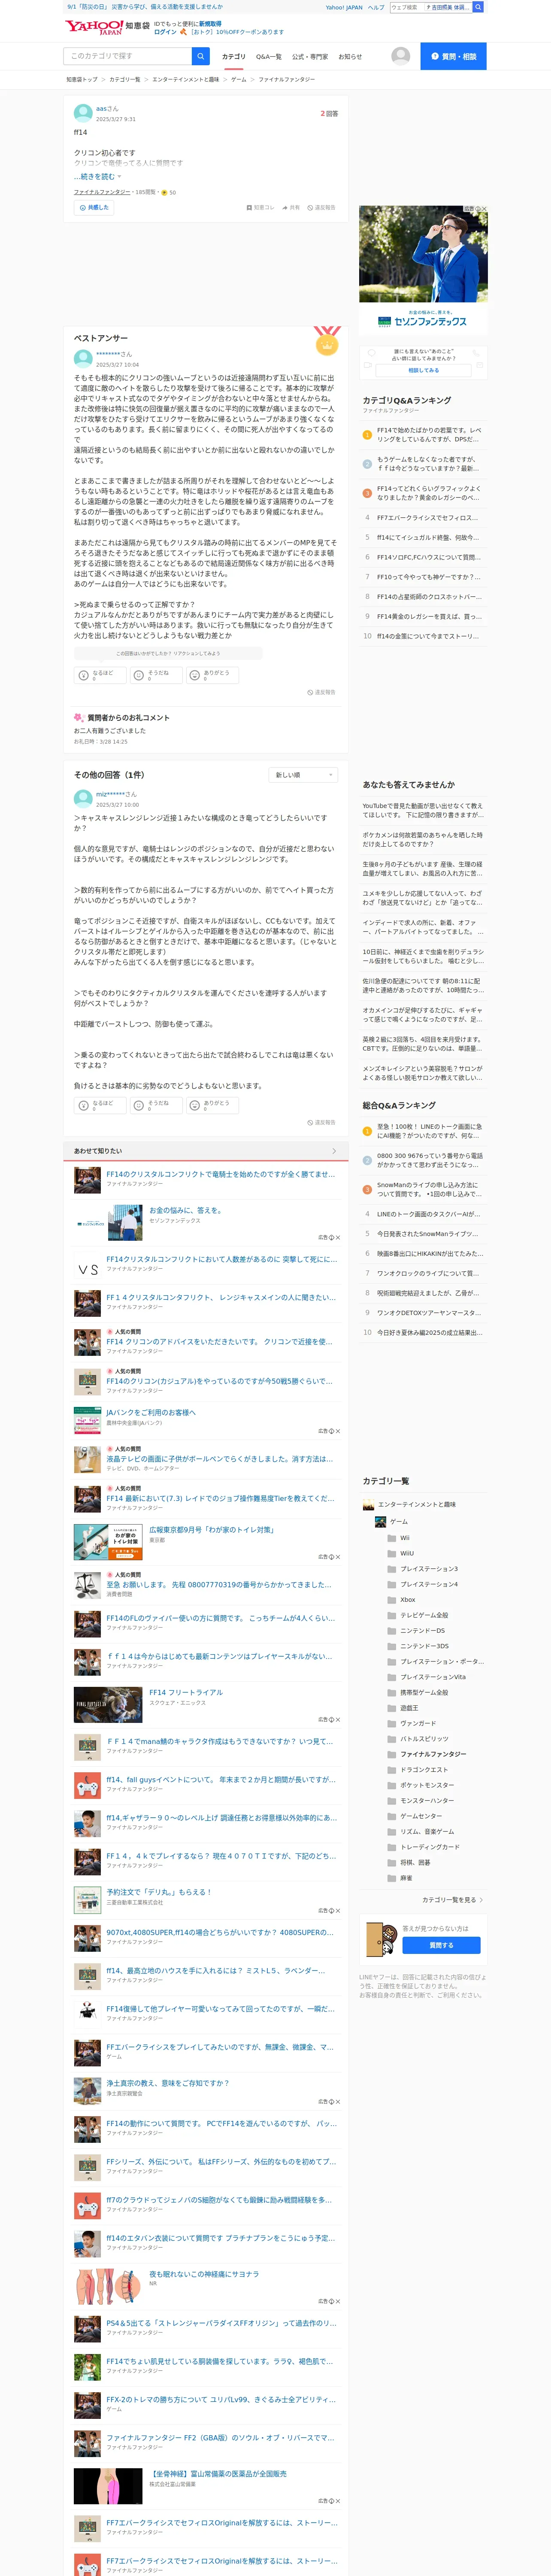
Task: Open カテゴリ一覧 breadcrumb
Action: pos(125,79)
